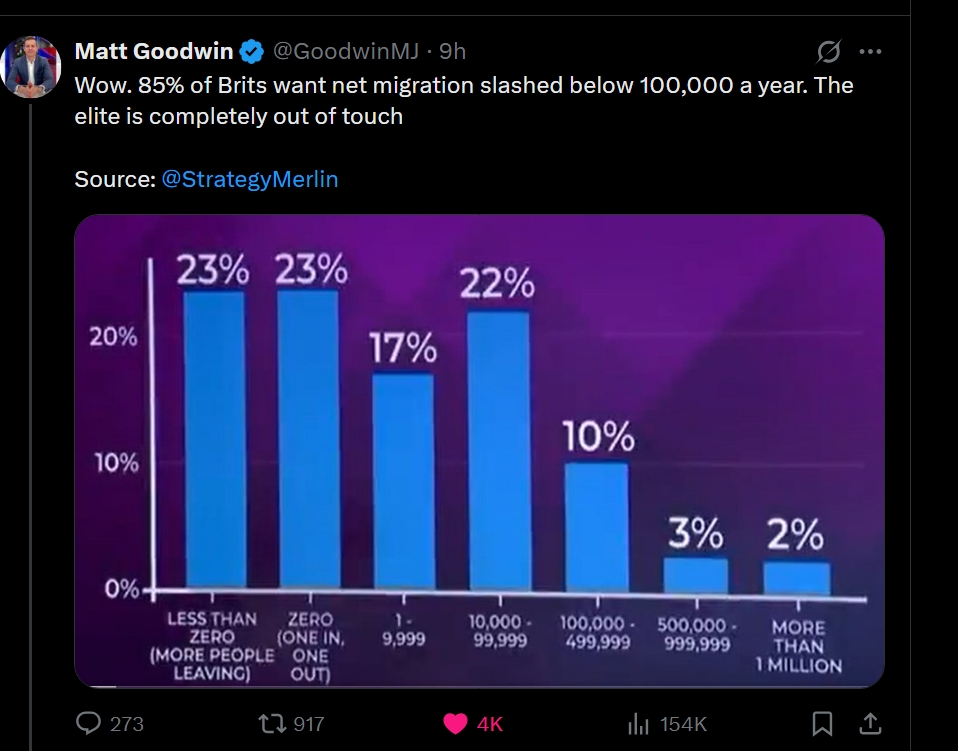This screenshot has width=958, height=751.
Task: Open the @StrategyMerlin mention link
Action: (249, 179)
